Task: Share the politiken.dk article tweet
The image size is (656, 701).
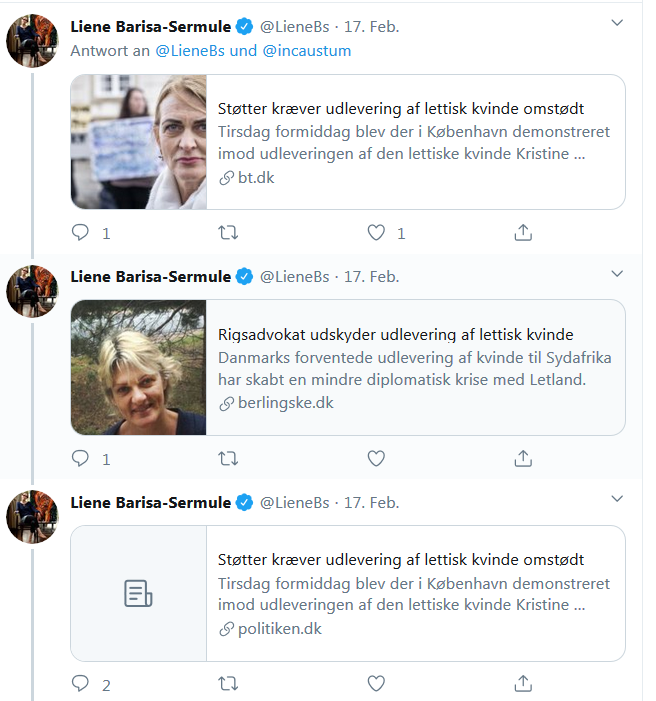Action: click(x=523, y=683)
